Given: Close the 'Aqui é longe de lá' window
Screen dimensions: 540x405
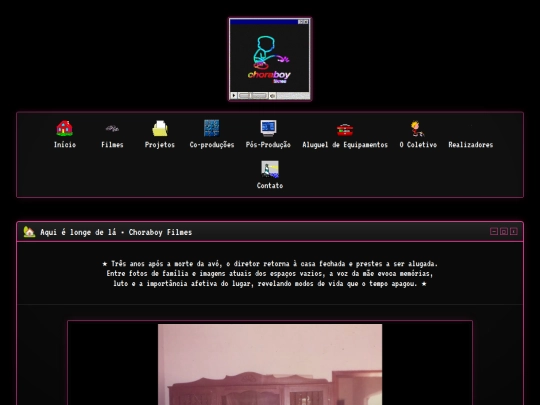Looking at the screenshot, I should coord(513,231).
